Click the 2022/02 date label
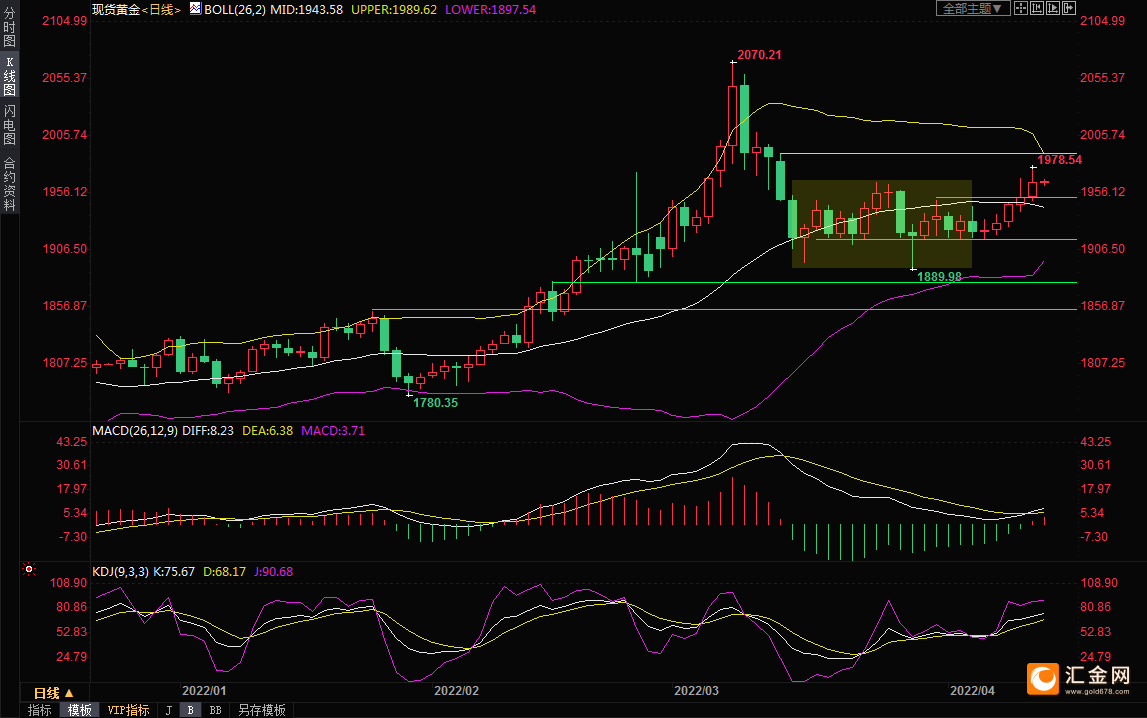This screenshot has height=718, width=1147. (x=456, y=691)
